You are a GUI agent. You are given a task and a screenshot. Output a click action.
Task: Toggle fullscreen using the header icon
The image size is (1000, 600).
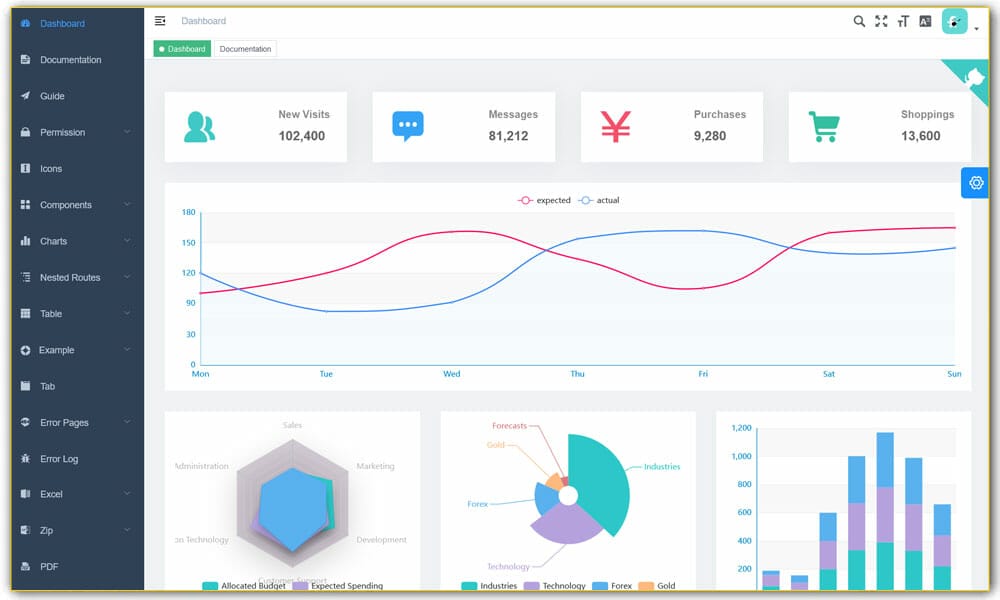coord(881,20)
